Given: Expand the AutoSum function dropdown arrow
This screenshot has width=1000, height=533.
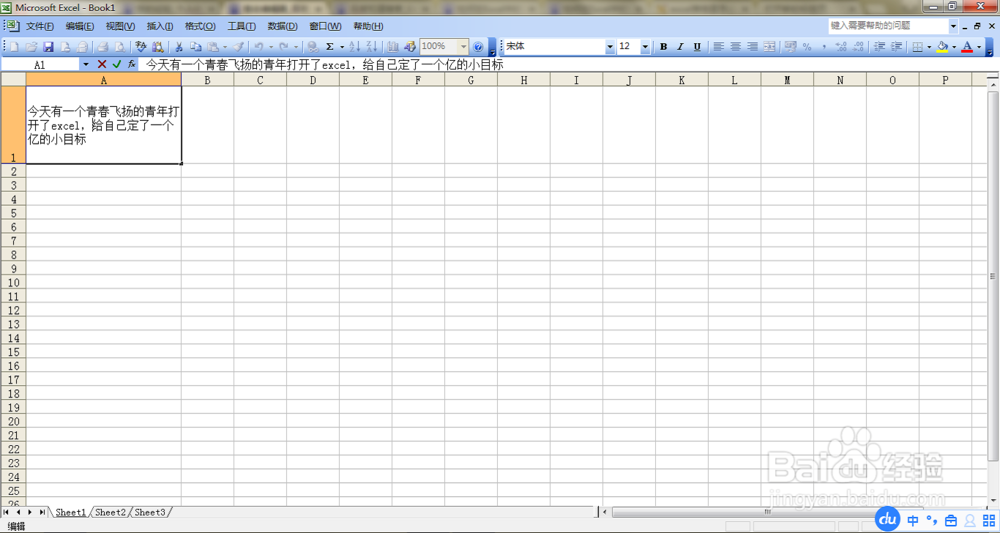Looking at the screenshot, I should coord(342,47).
